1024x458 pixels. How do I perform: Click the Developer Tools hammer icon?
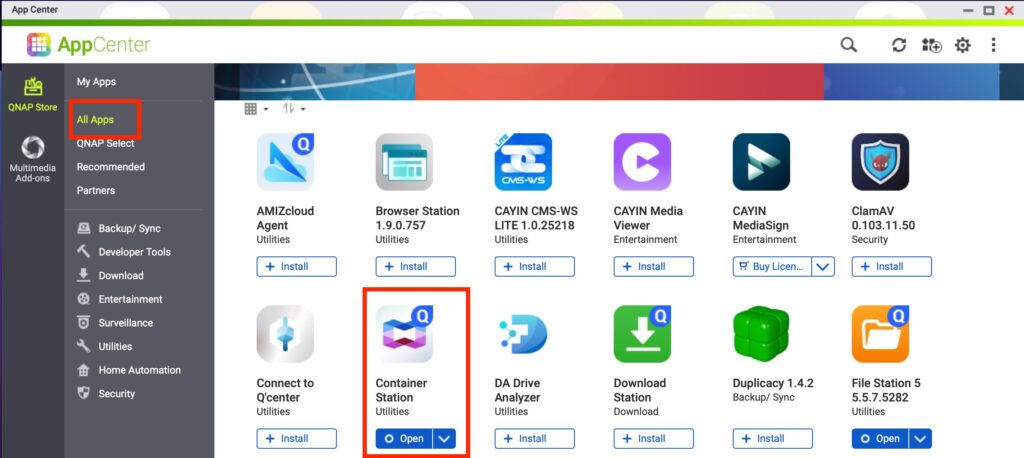click(84, 252)
